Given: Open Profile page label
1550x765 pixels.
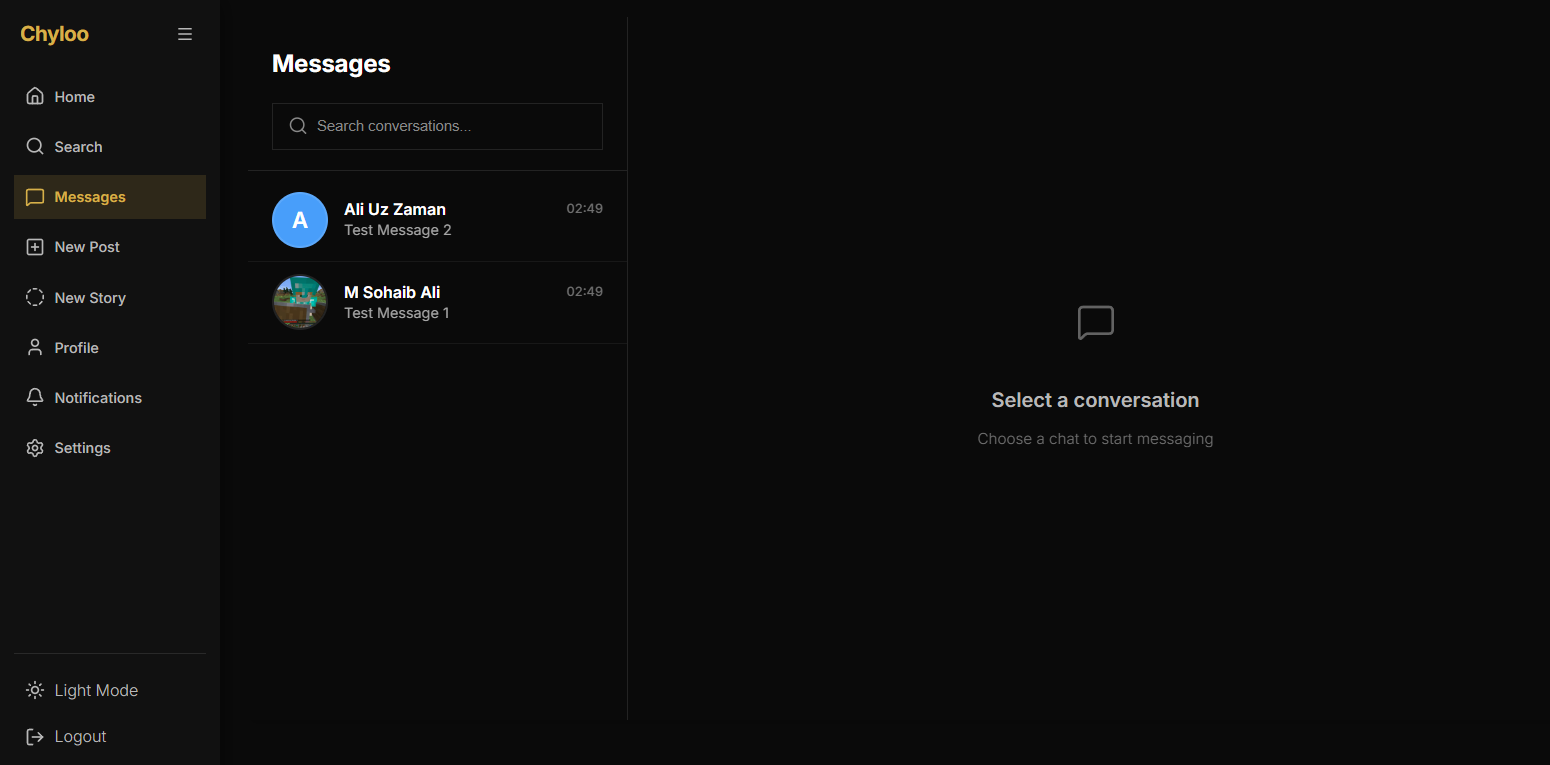Looking at the screenshot, I should point(76,348).
